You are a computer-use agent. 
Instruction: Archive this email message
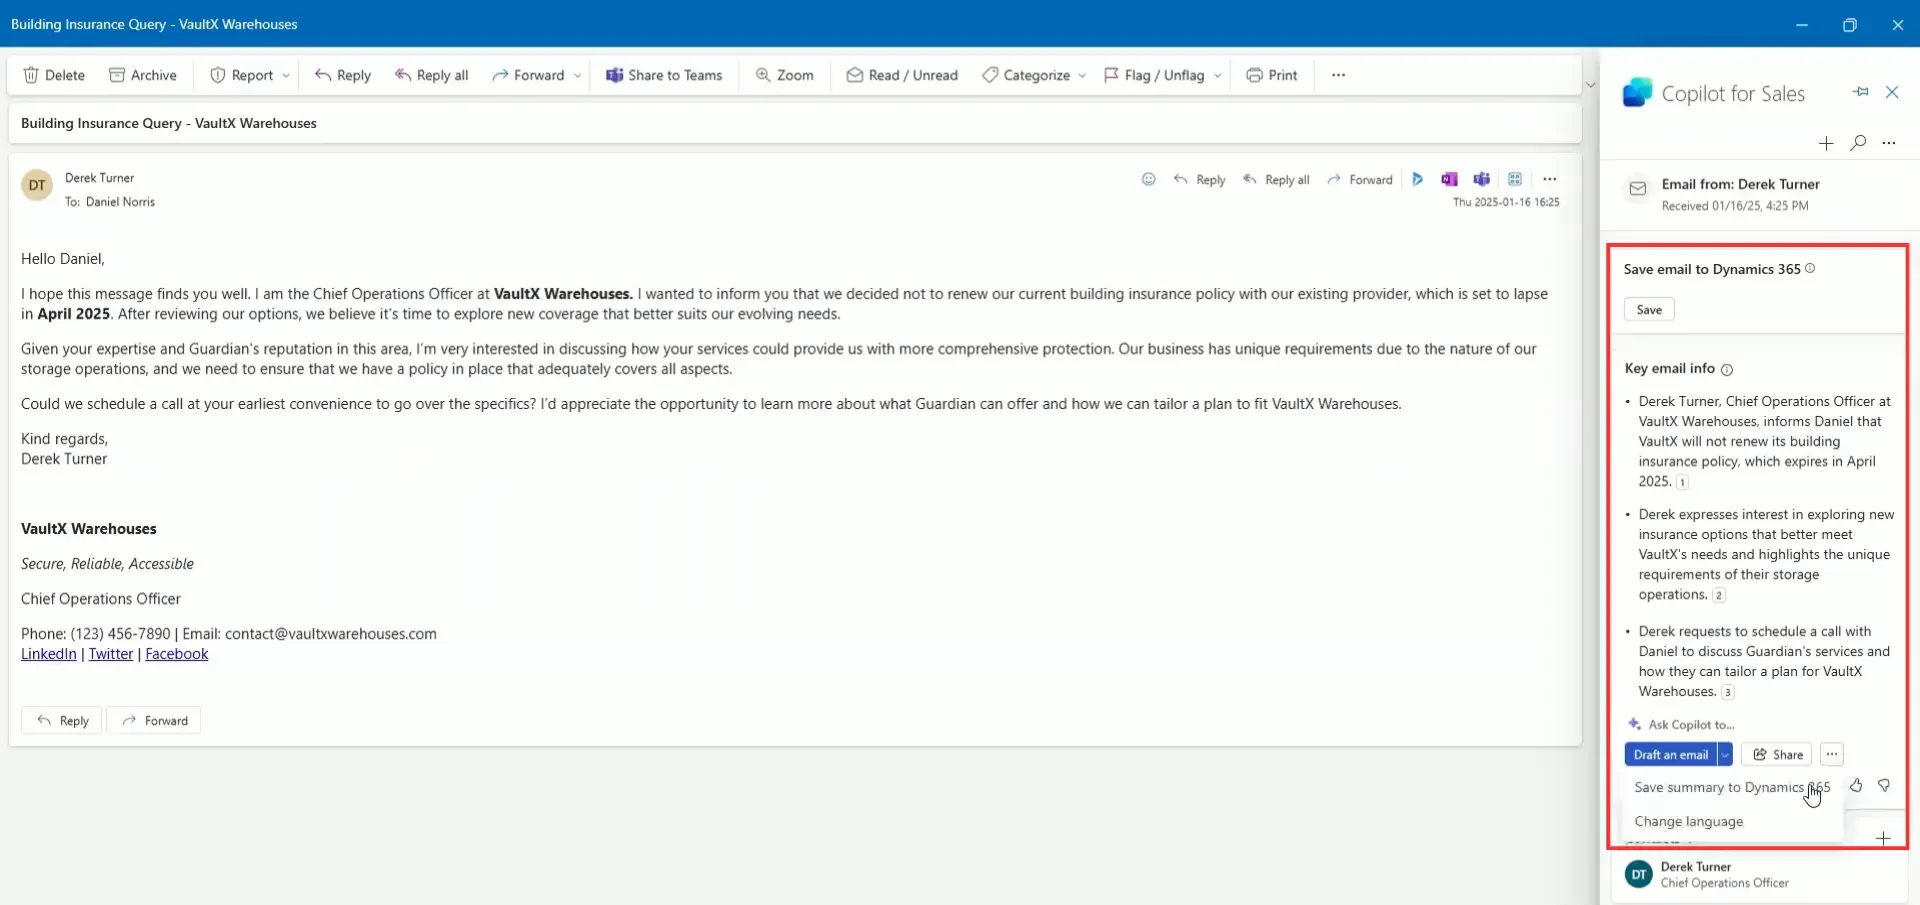143,75
